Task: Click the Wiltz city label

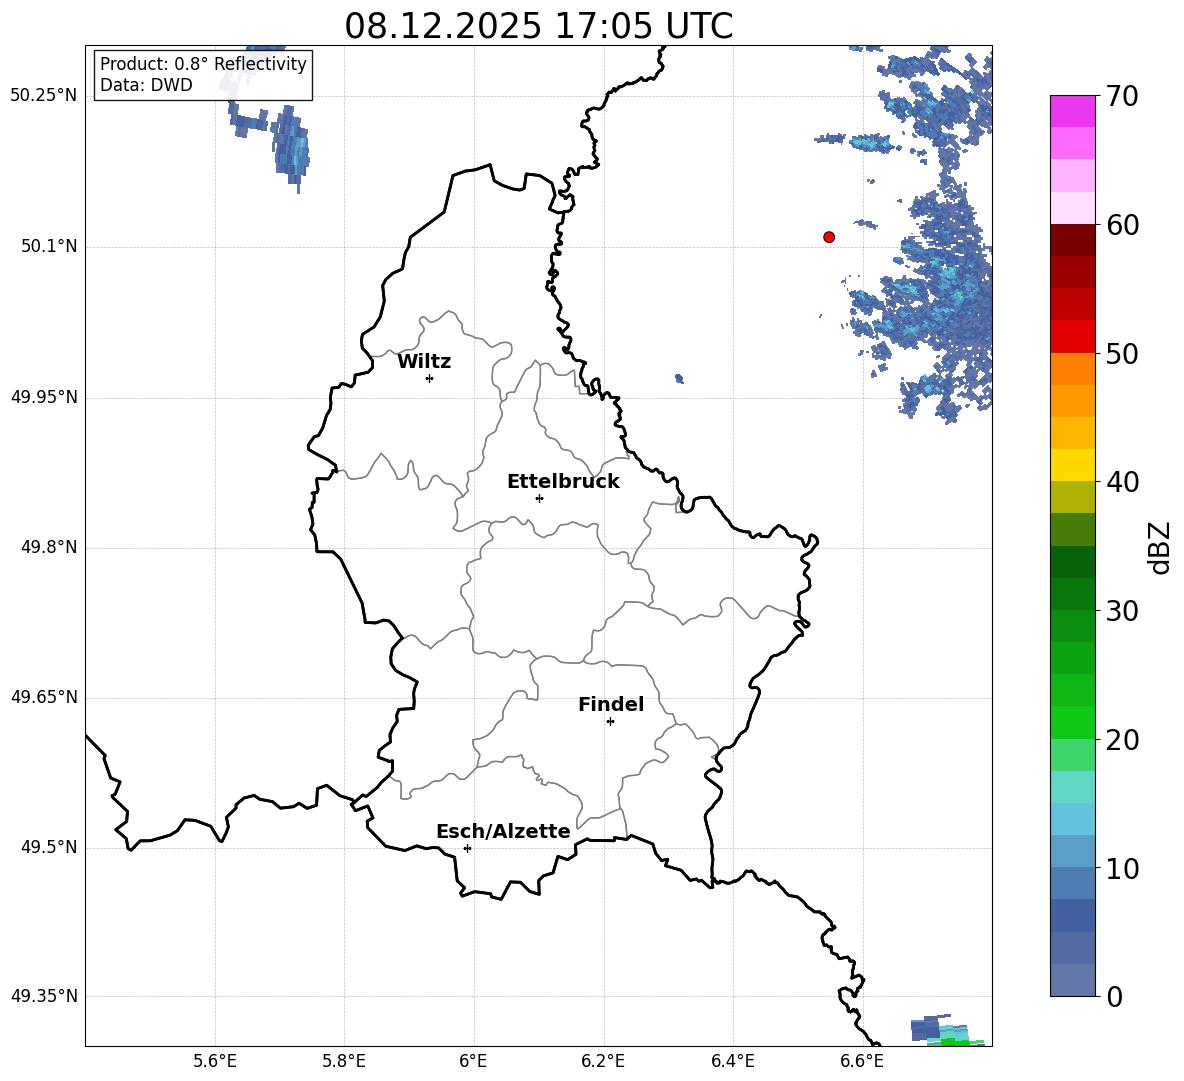Action: pos(424,362)
